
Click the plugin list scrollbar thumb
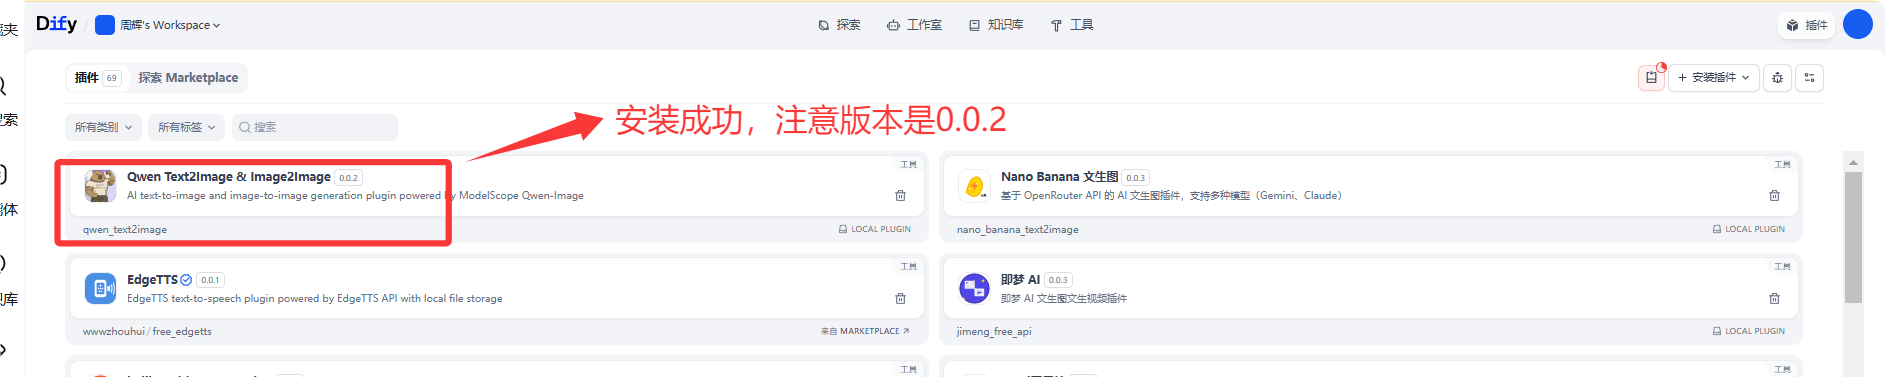[1853, 237]
